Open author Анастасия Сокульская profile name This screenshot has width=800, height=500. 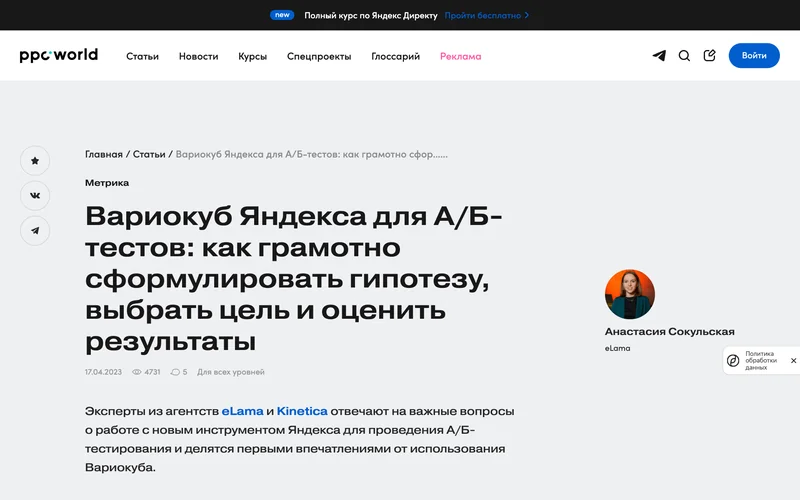669,332
